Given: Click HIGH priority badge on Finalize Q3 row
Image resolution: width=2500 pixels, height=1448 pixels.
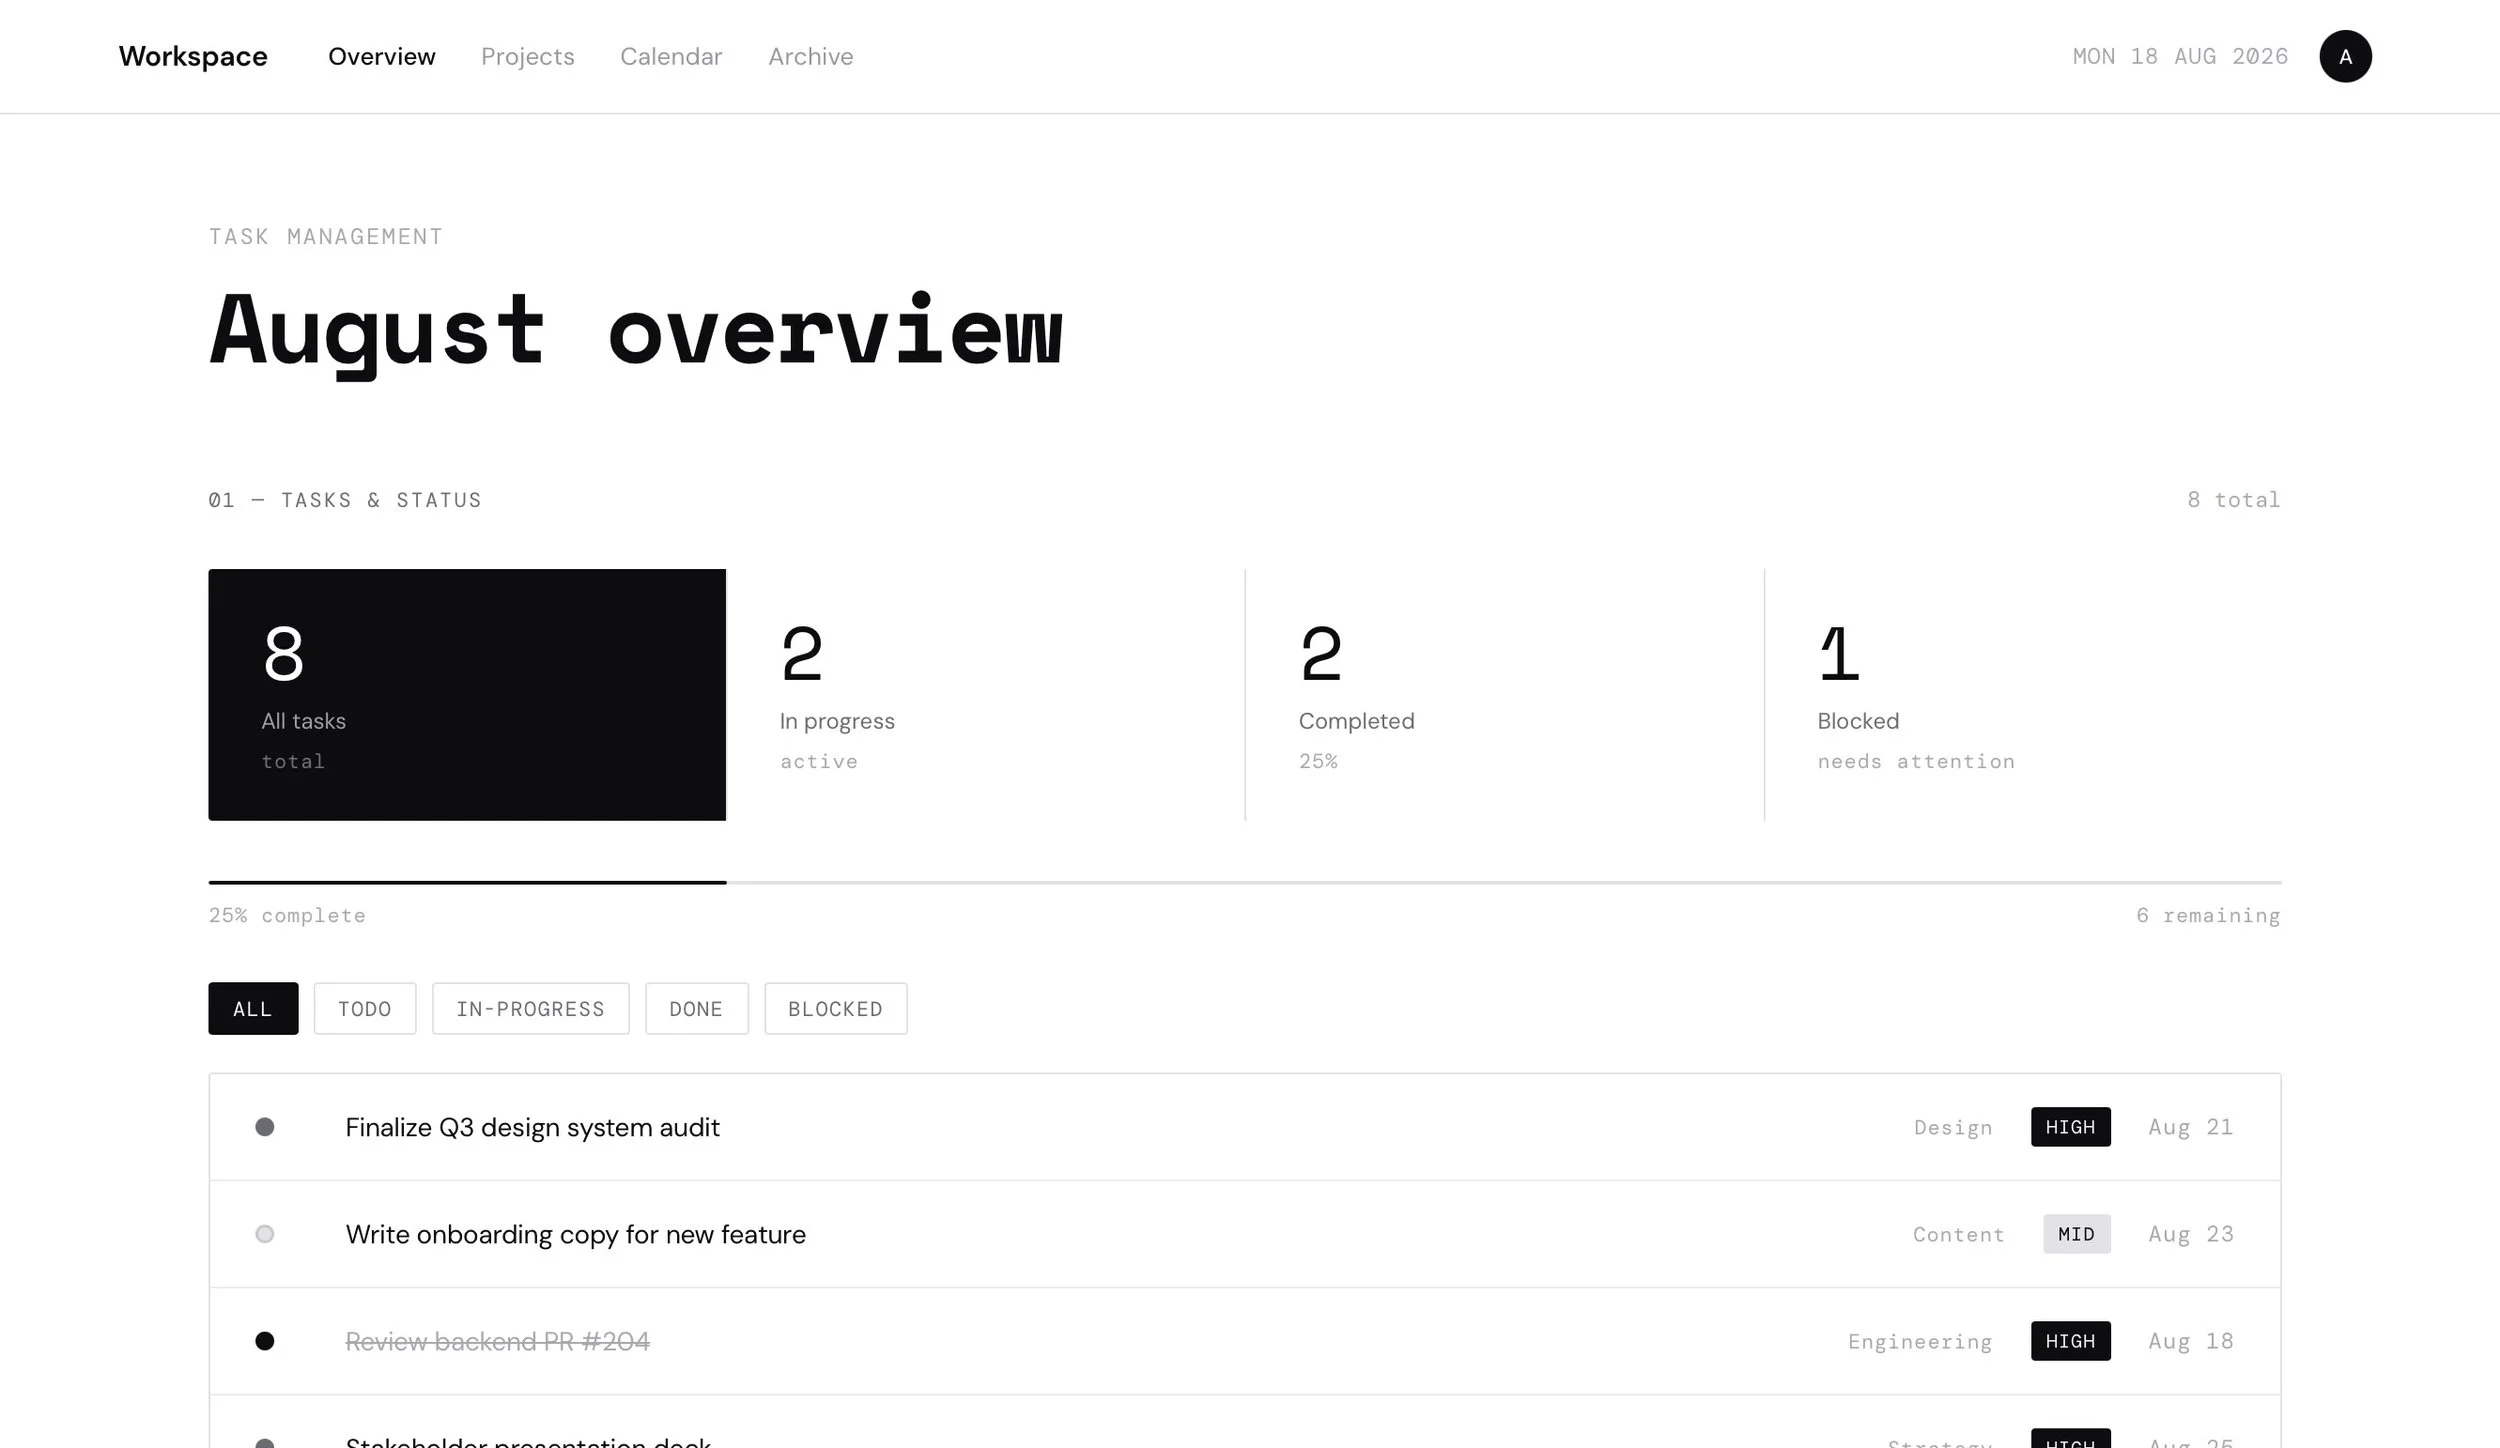Looking at the screenshot, I should coord(2070,1127).
